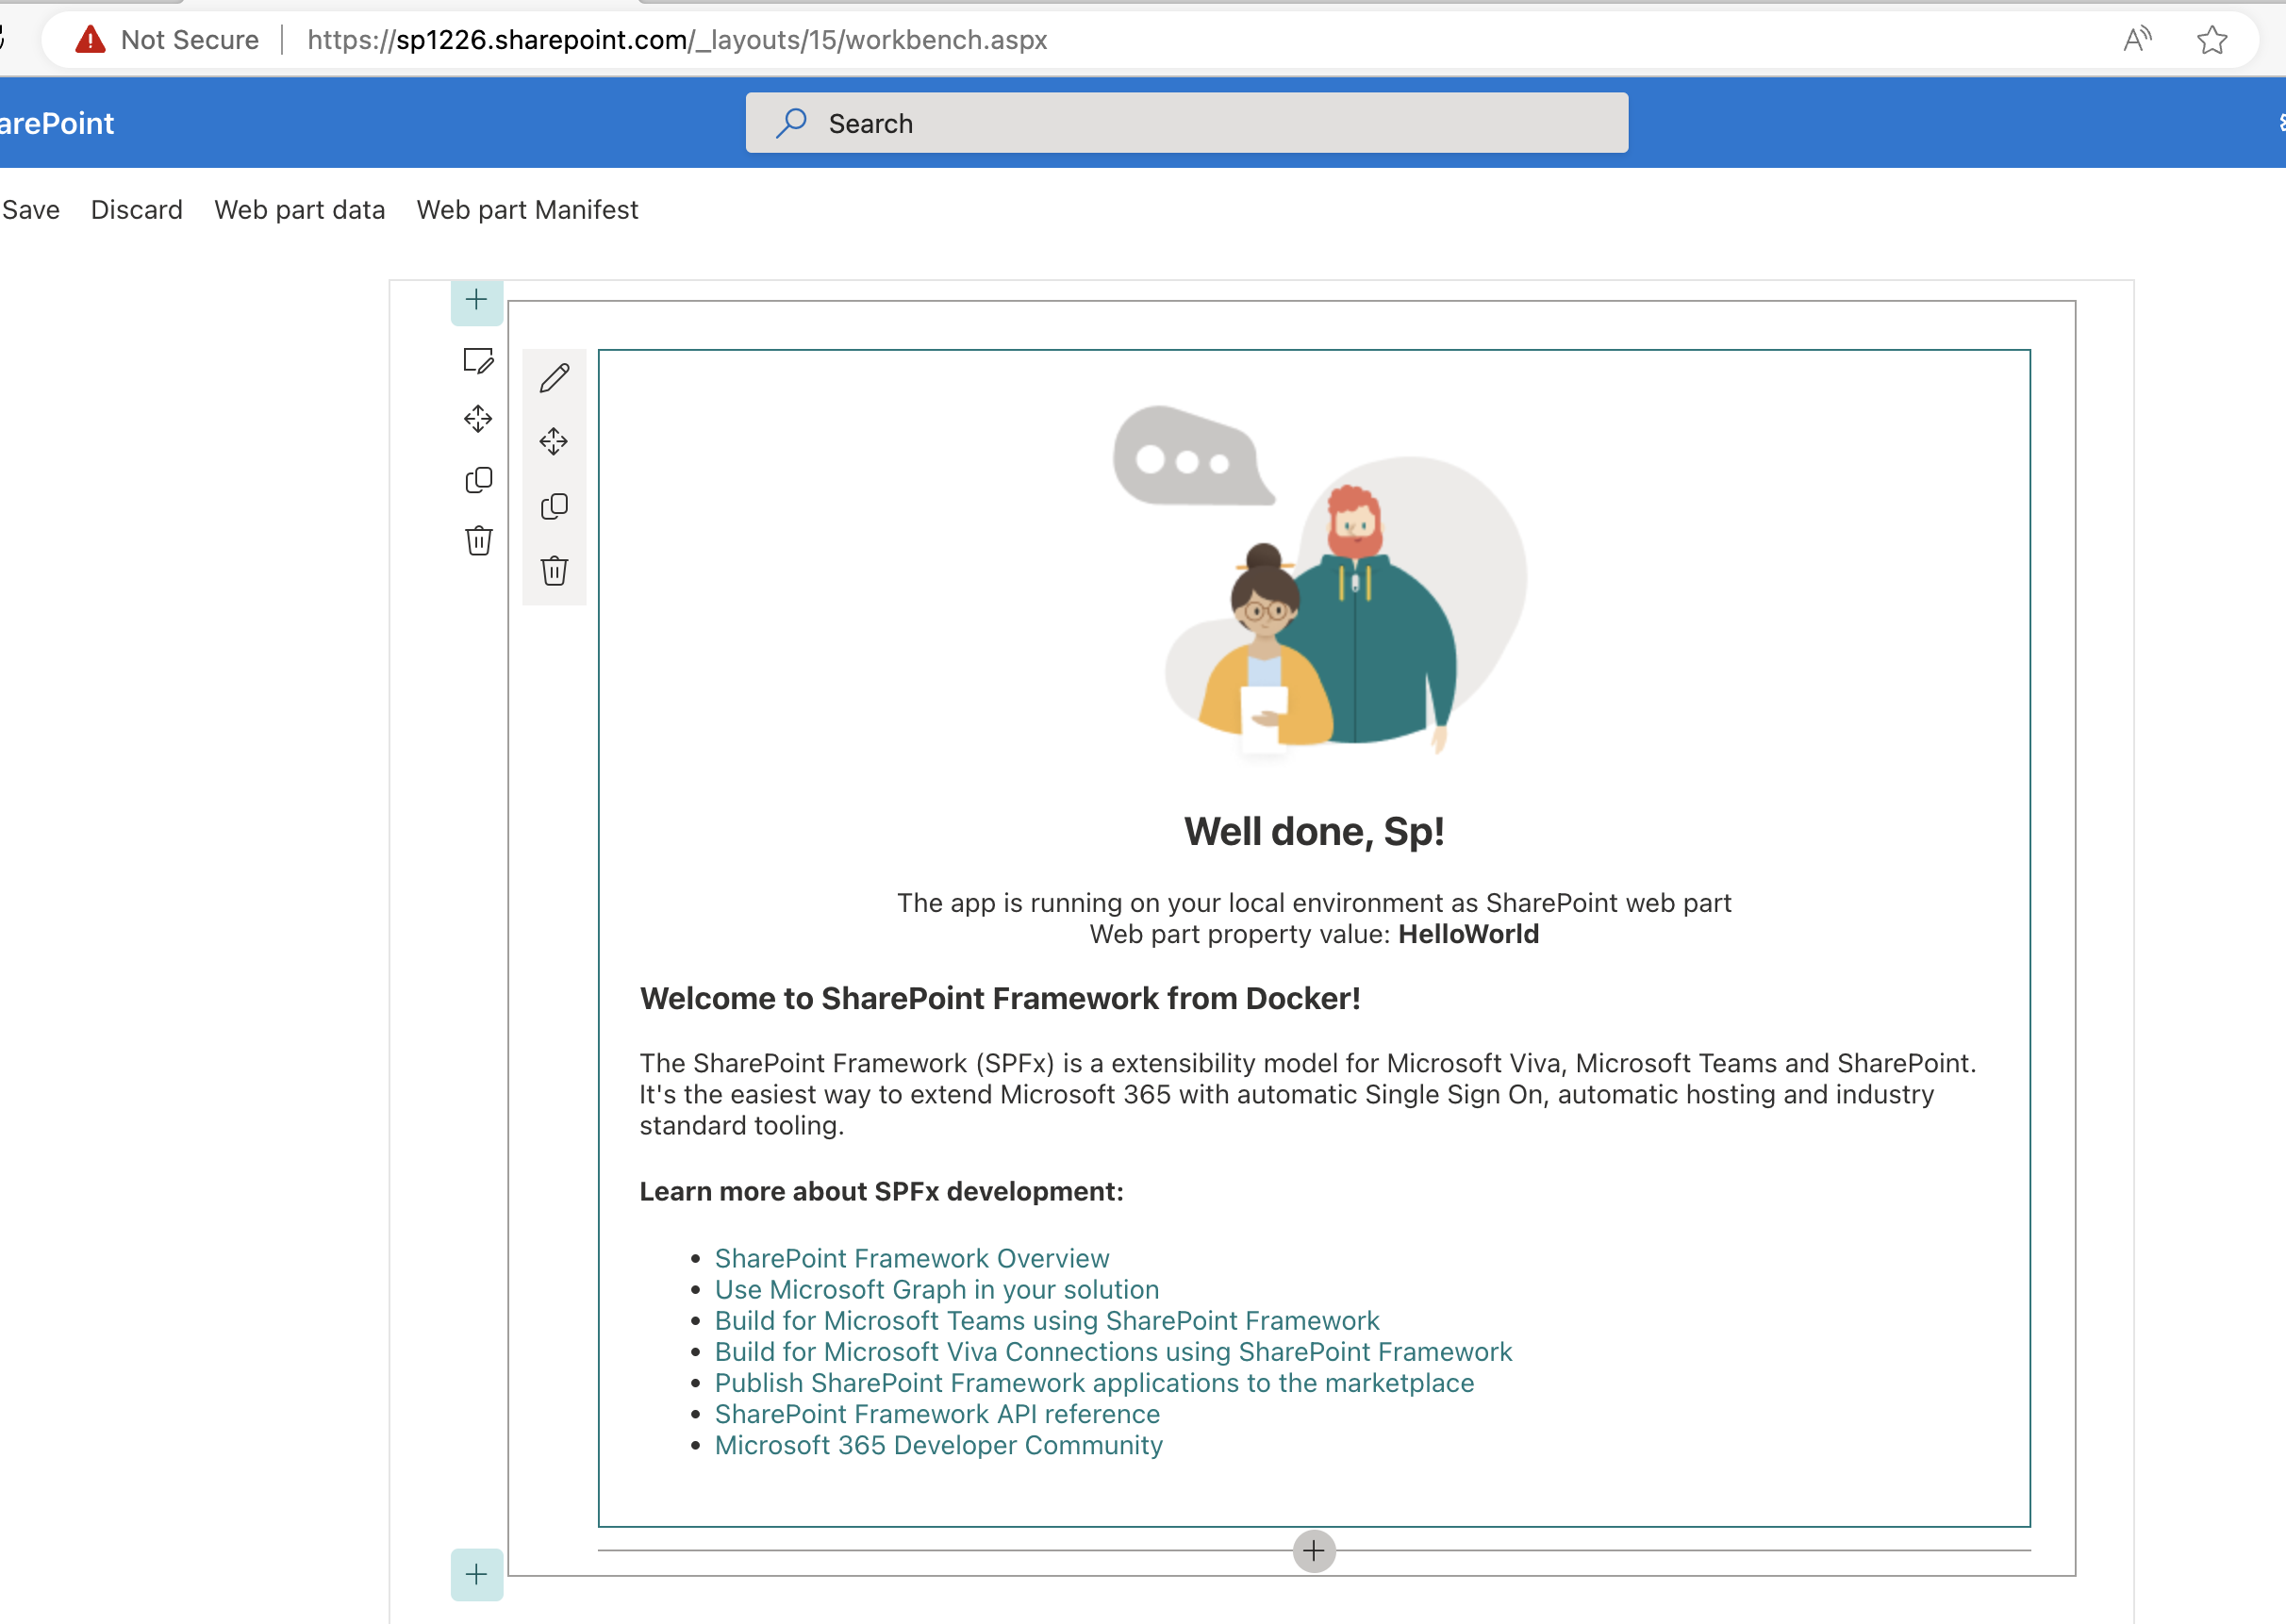Viewport: 2286px width, 1624px height.
Task: Click the move section icon
Action: 478,419
